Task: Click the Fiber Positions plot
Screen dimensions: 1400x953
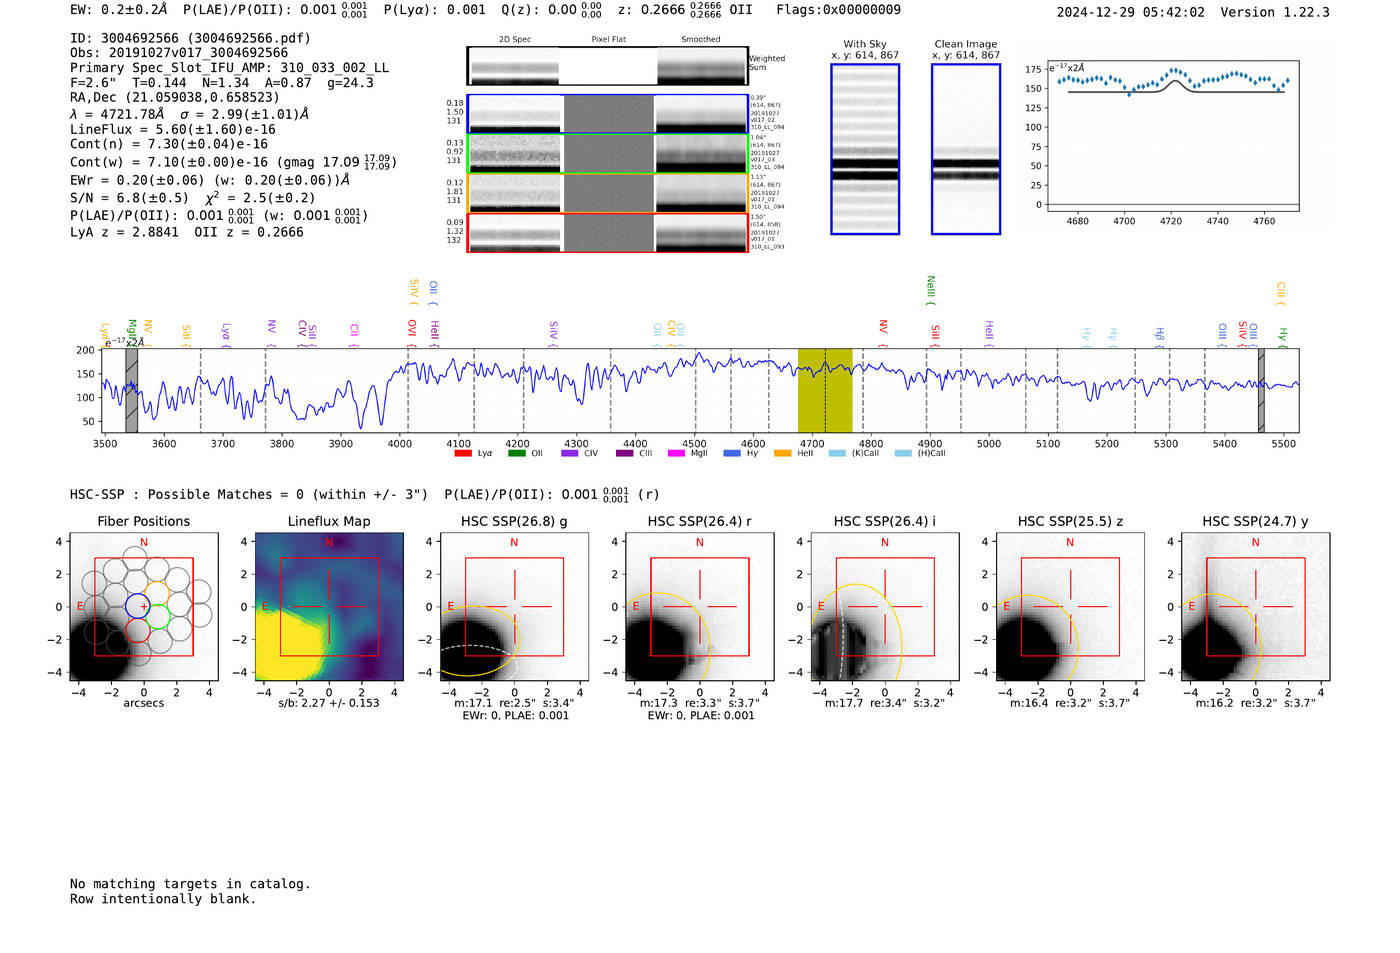Action: [144, 607]
